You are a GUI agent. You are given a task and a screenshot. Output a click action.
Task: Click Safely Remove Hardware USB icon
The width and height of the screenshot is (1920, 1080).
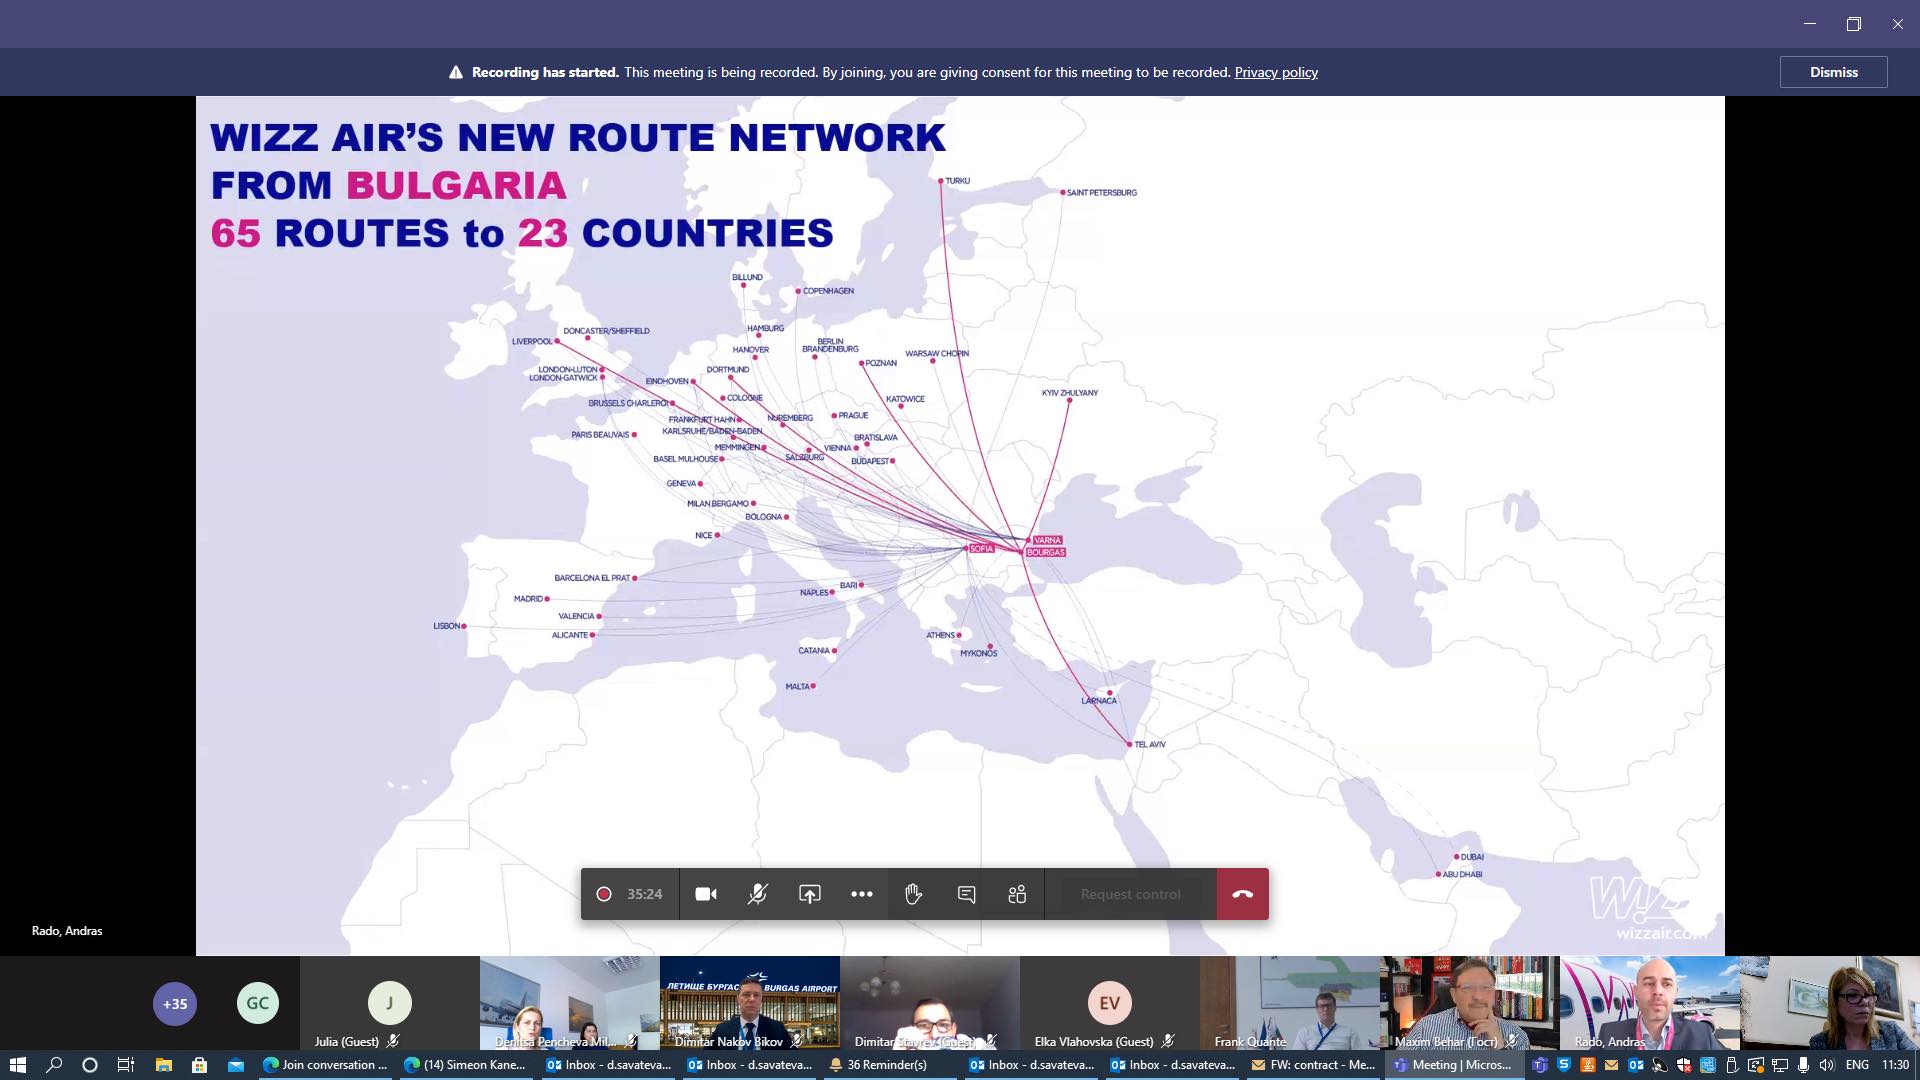[1732, 1065]
